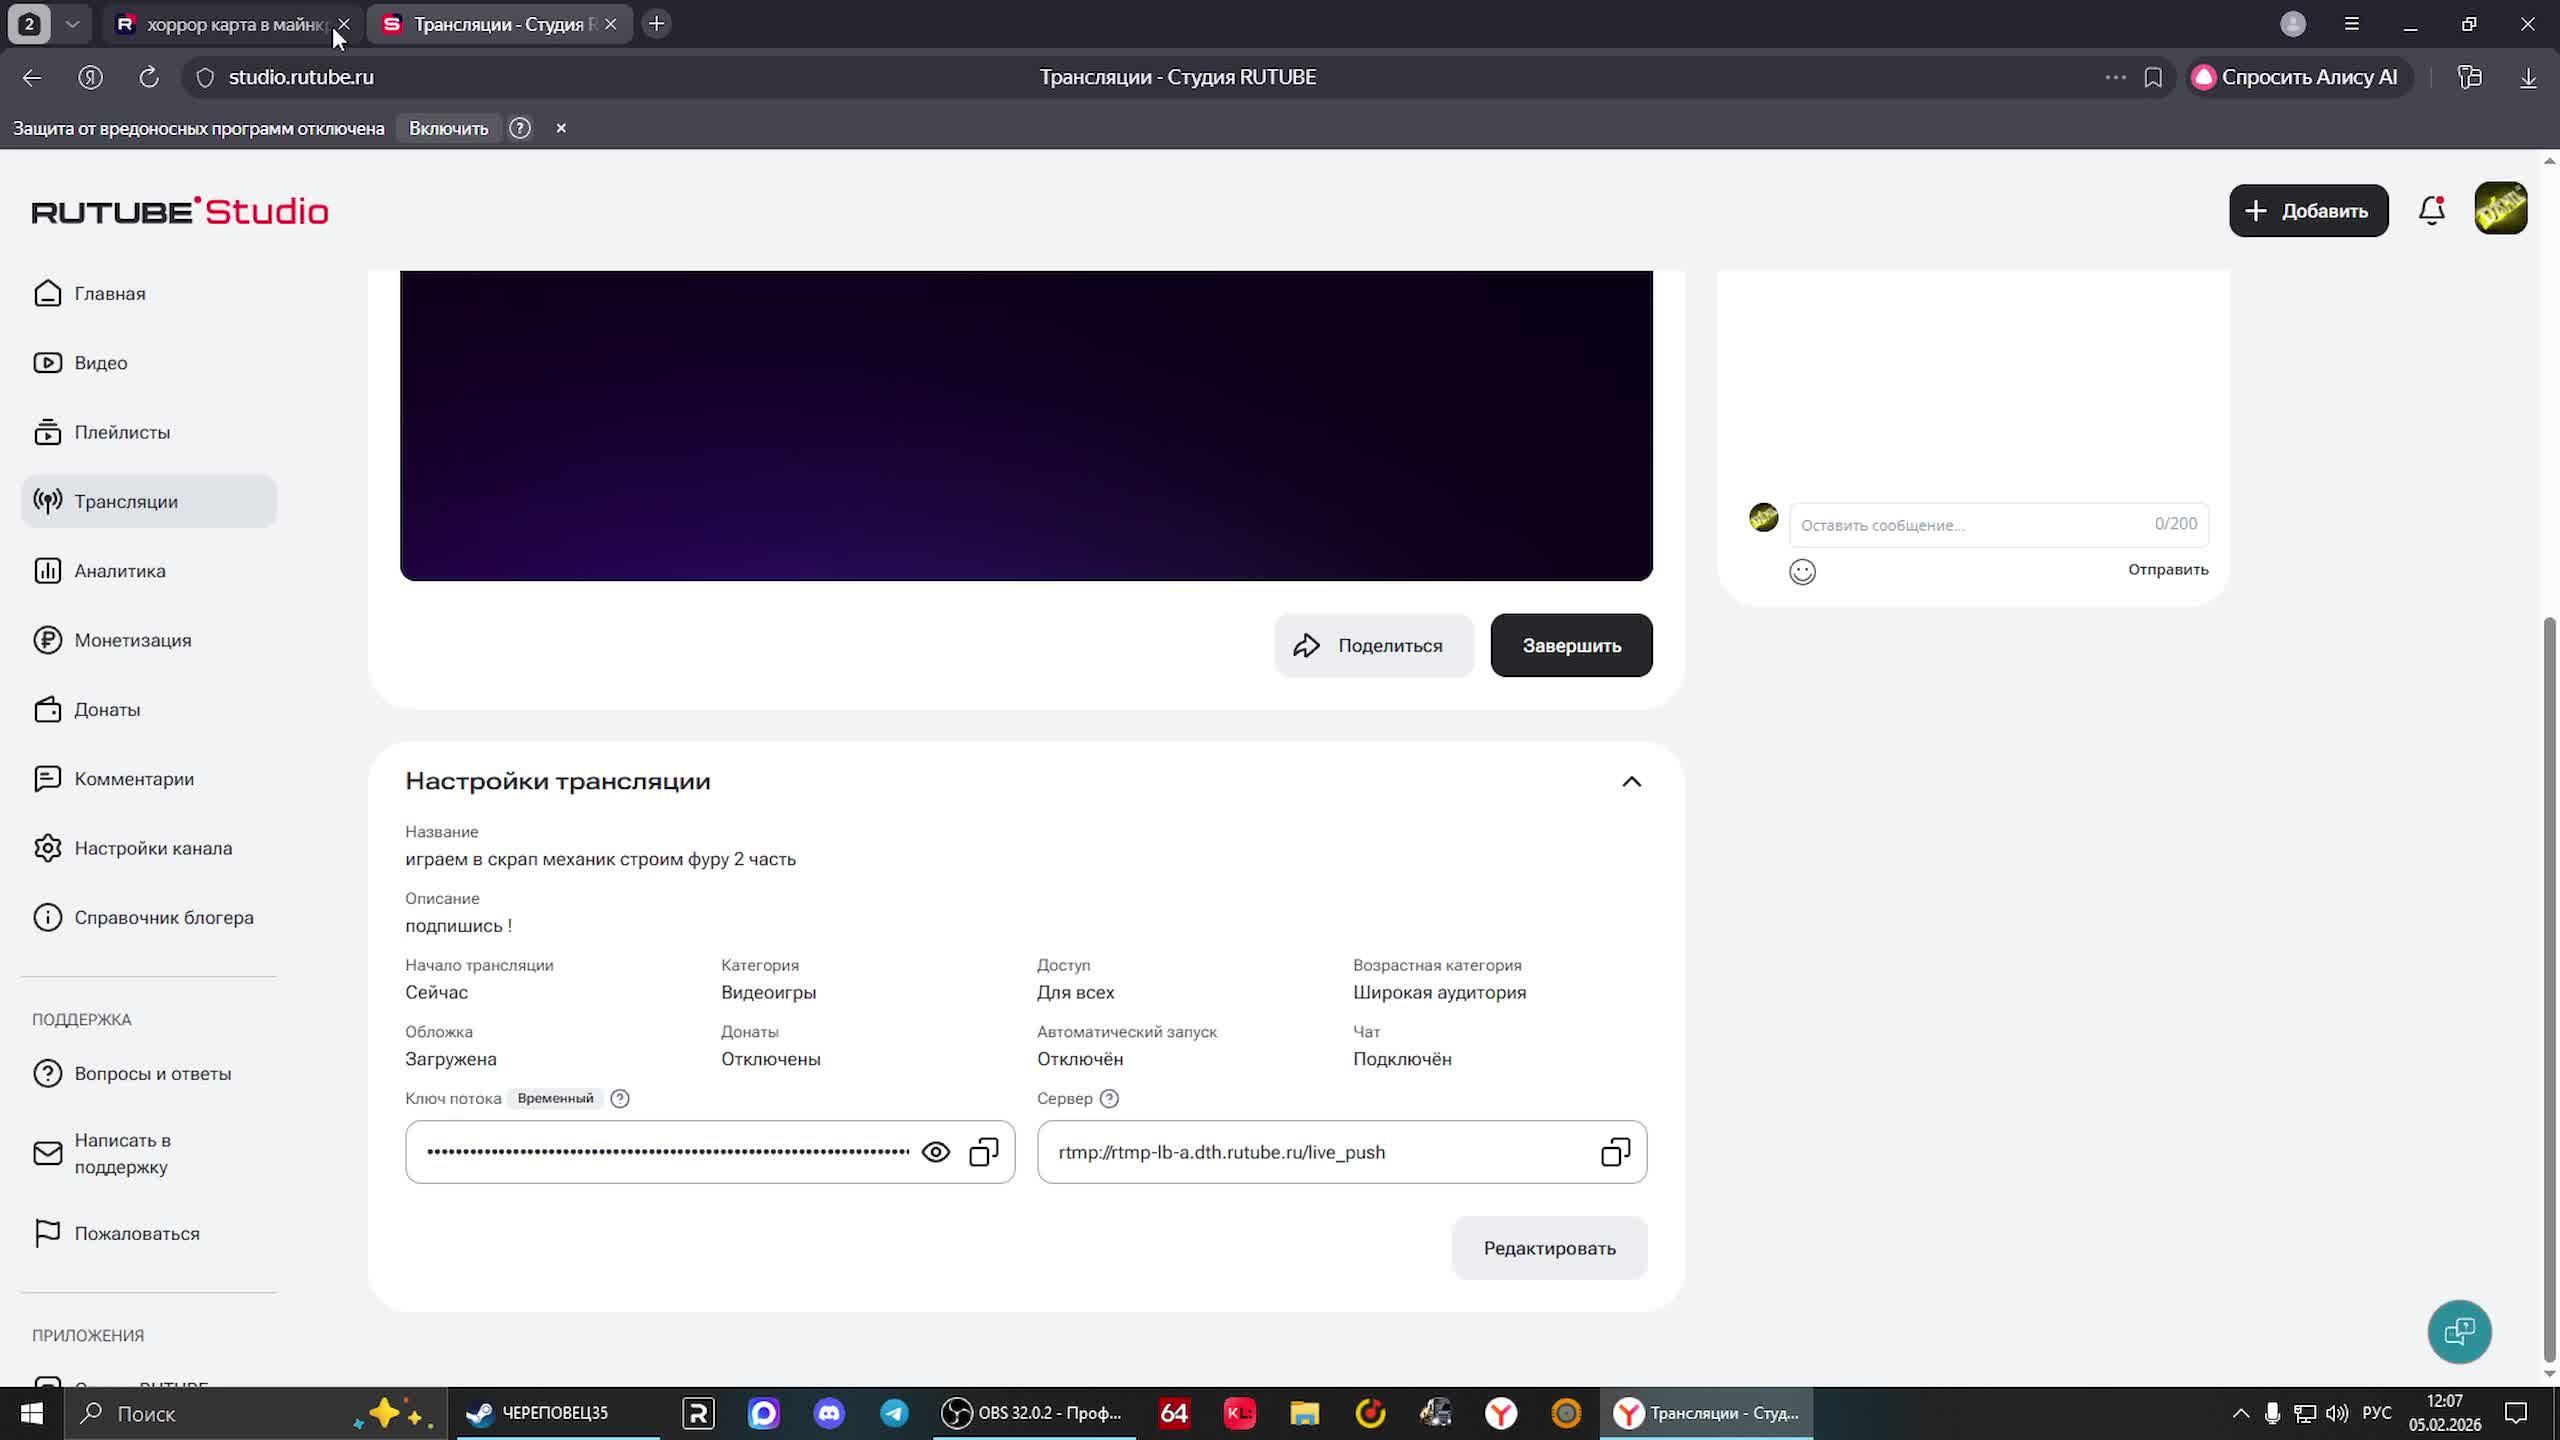Open Аналитика in the sidebar
This screenshot has height=1440, width=2560.
[x=119, y=571]
